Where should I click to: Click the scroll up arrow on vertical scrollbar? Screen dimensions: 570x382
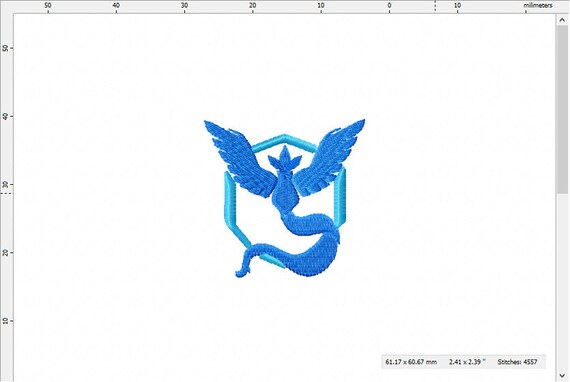pos(562,20)
